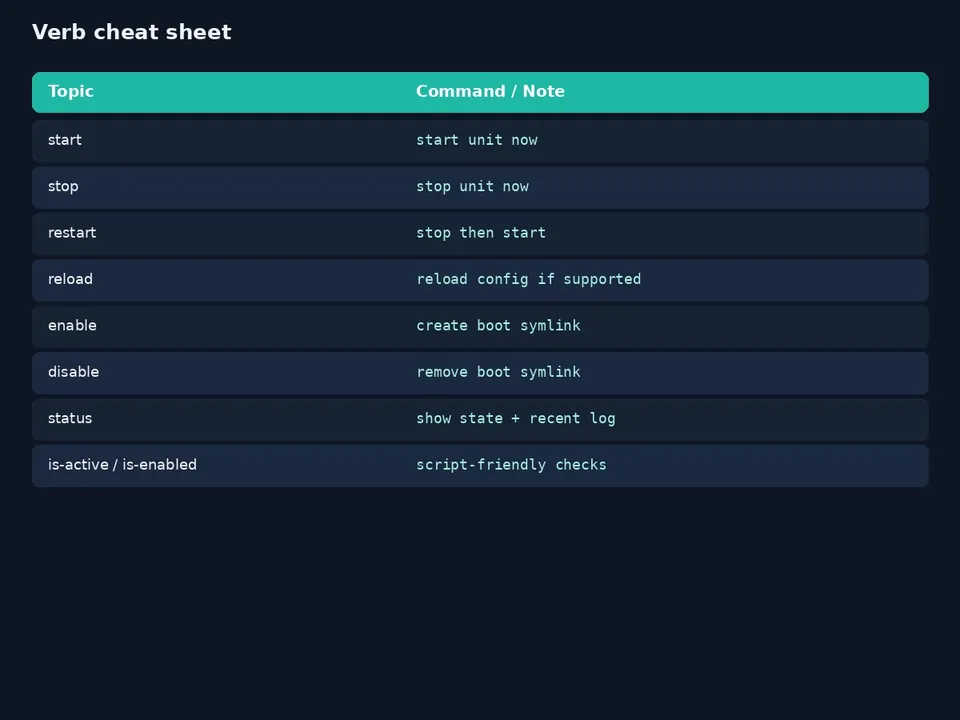The image size is (960, 720).
Task: Select the 'enable' topic cell
Action: tap(72, 326)
